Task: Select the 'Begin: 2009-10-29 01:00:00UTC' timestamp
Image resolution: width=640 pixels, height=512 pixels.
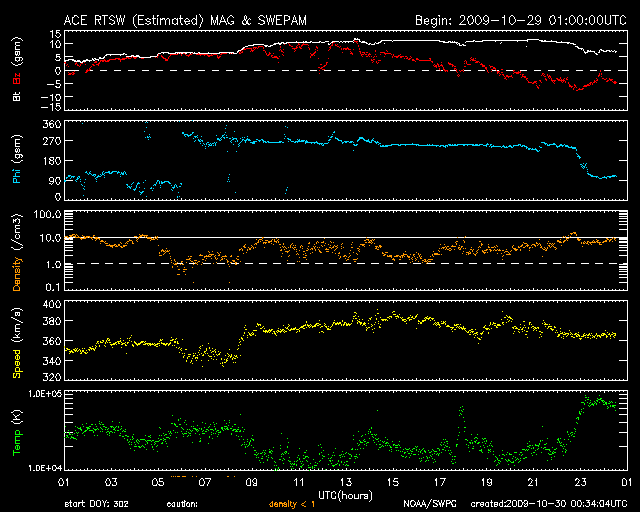Action: coord(521,20)
